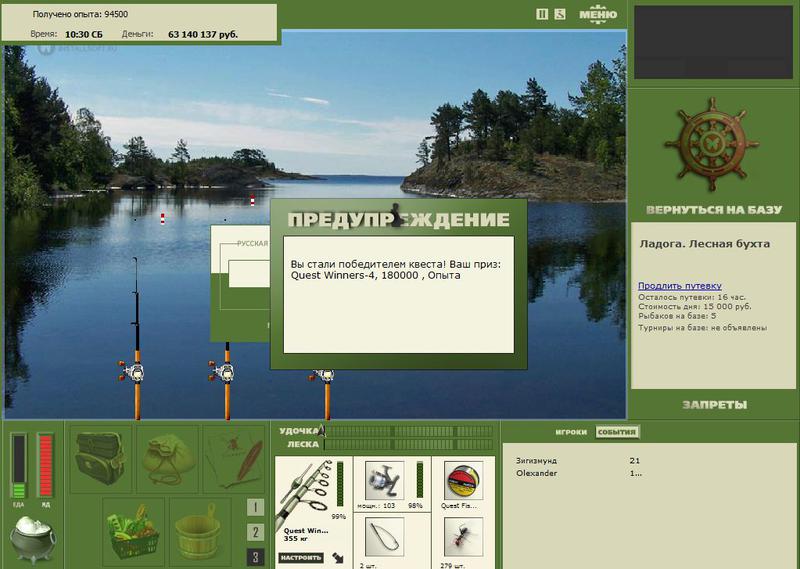
Task: Click the right red-white float on water
Action: tap(252, 200)
